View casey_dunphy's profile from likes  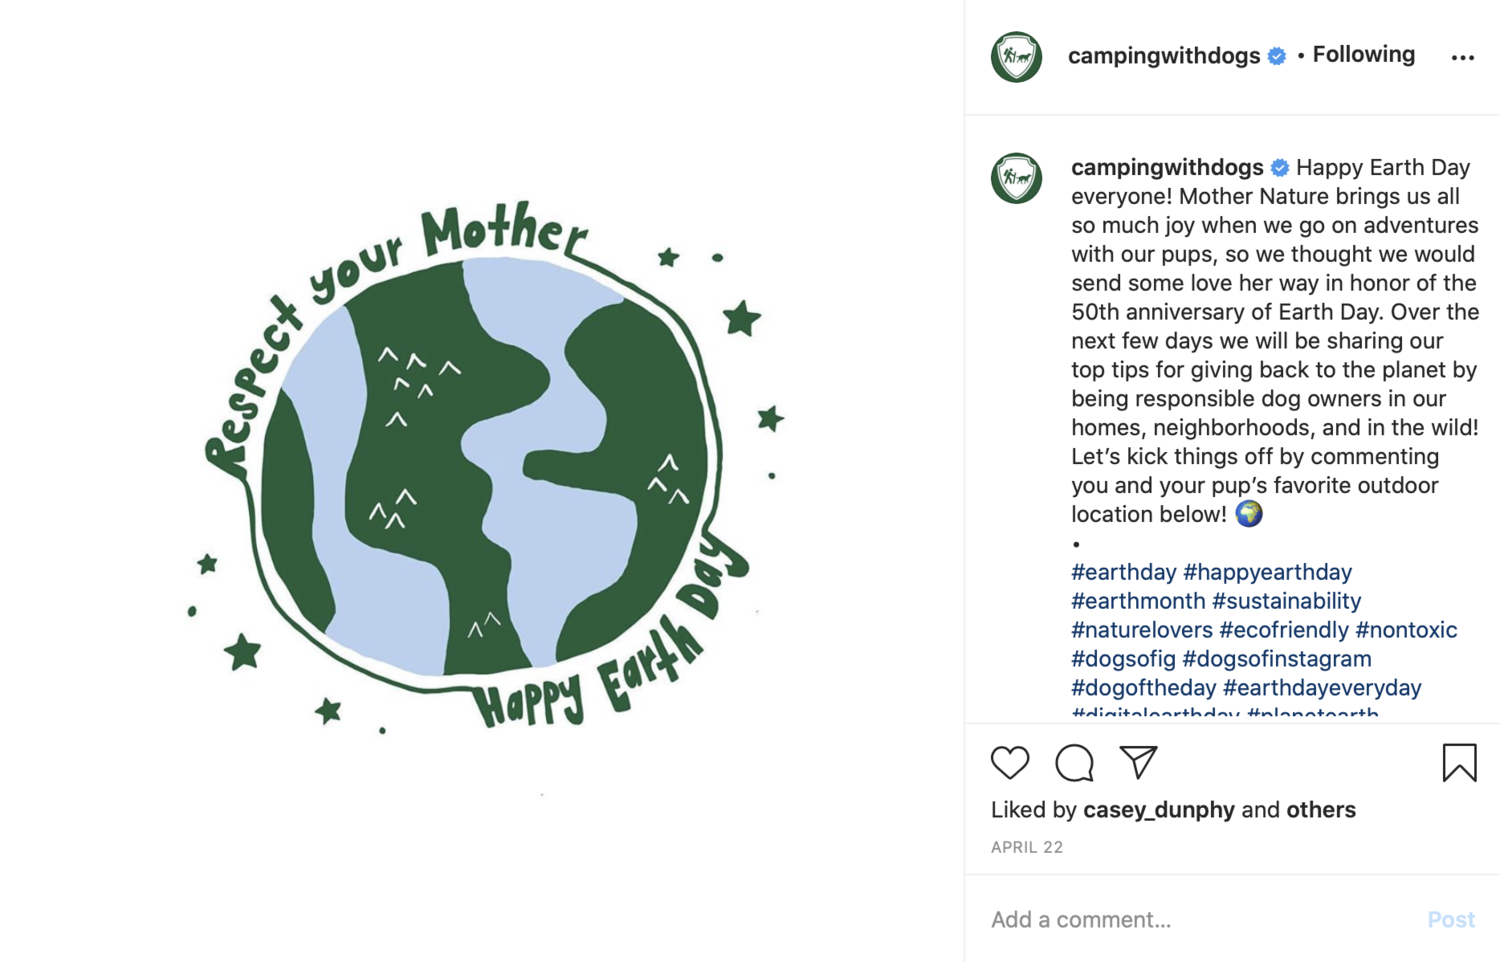[1158, 810]
